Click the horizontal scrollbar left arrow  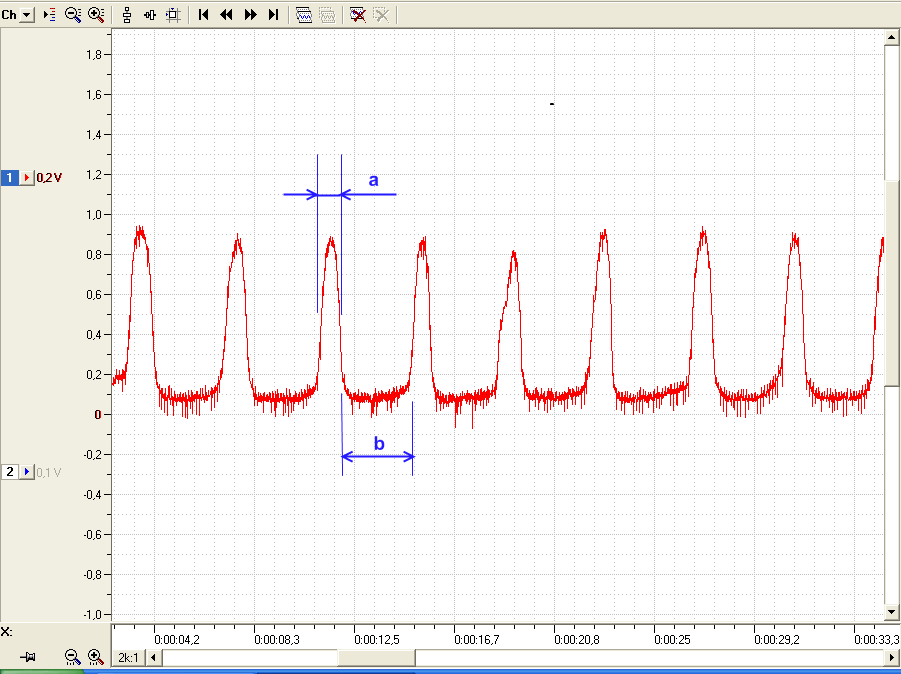(x=153, y=657)
